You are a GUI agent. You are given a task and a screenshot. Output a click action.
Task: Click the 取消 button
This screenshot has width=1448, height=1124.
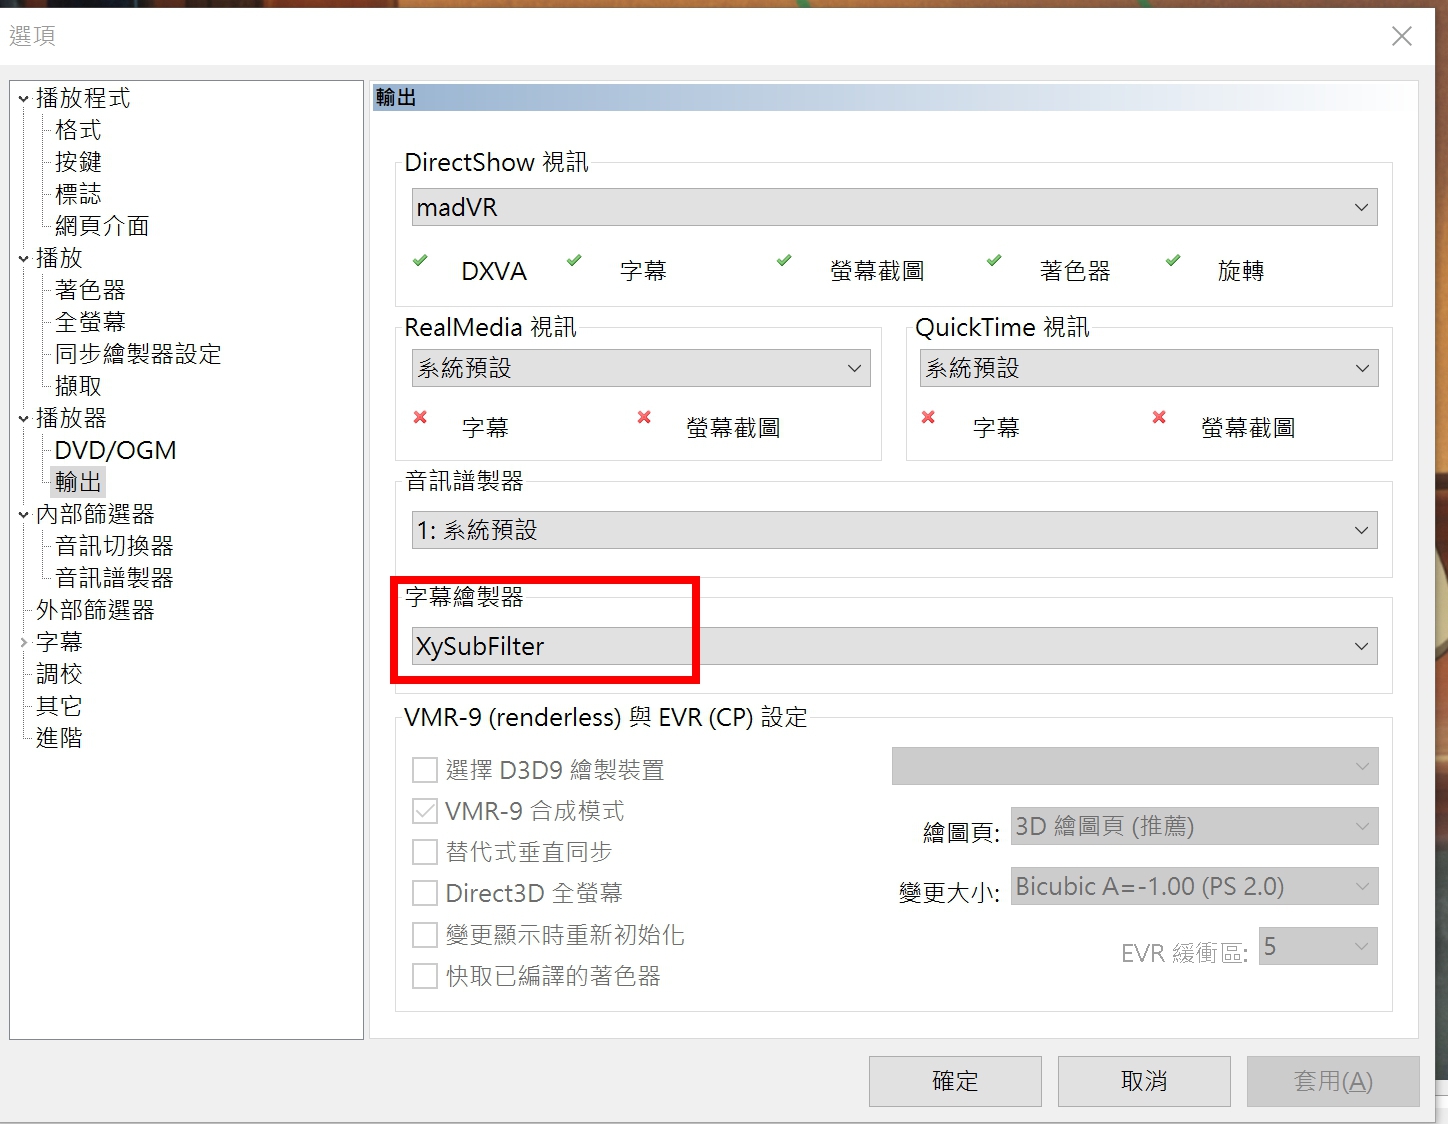pyautogui.click(x=1143, y=1081)
